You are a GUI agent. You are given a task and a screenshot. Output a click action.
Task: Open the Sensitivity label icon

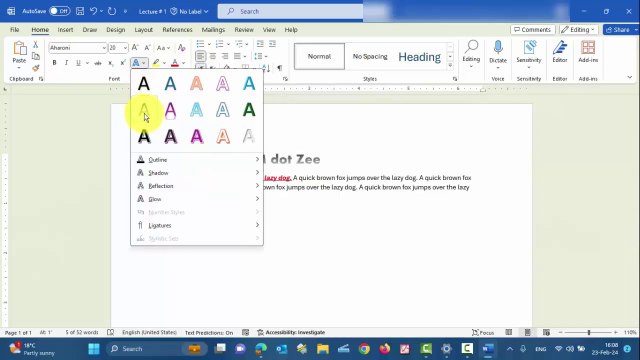[x=529, y=47]
